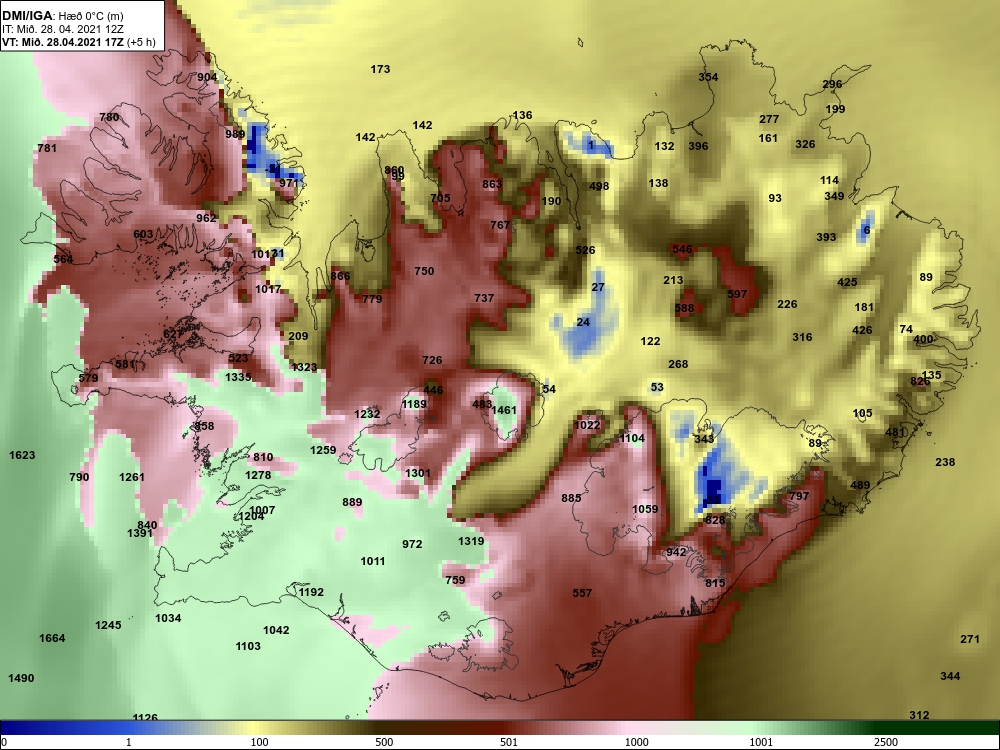Click the 588 label
Viewport: 1000px width, 750px height.
click(684, 309)
